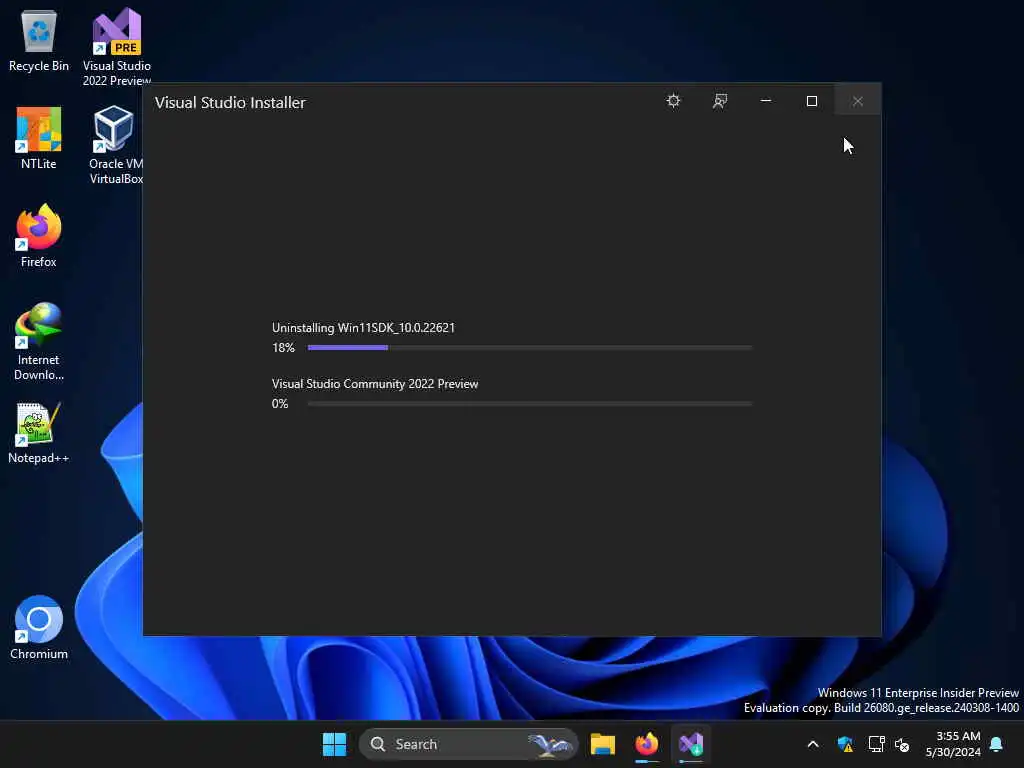Click the feedback icon in Installer title bar

(720, 101)
